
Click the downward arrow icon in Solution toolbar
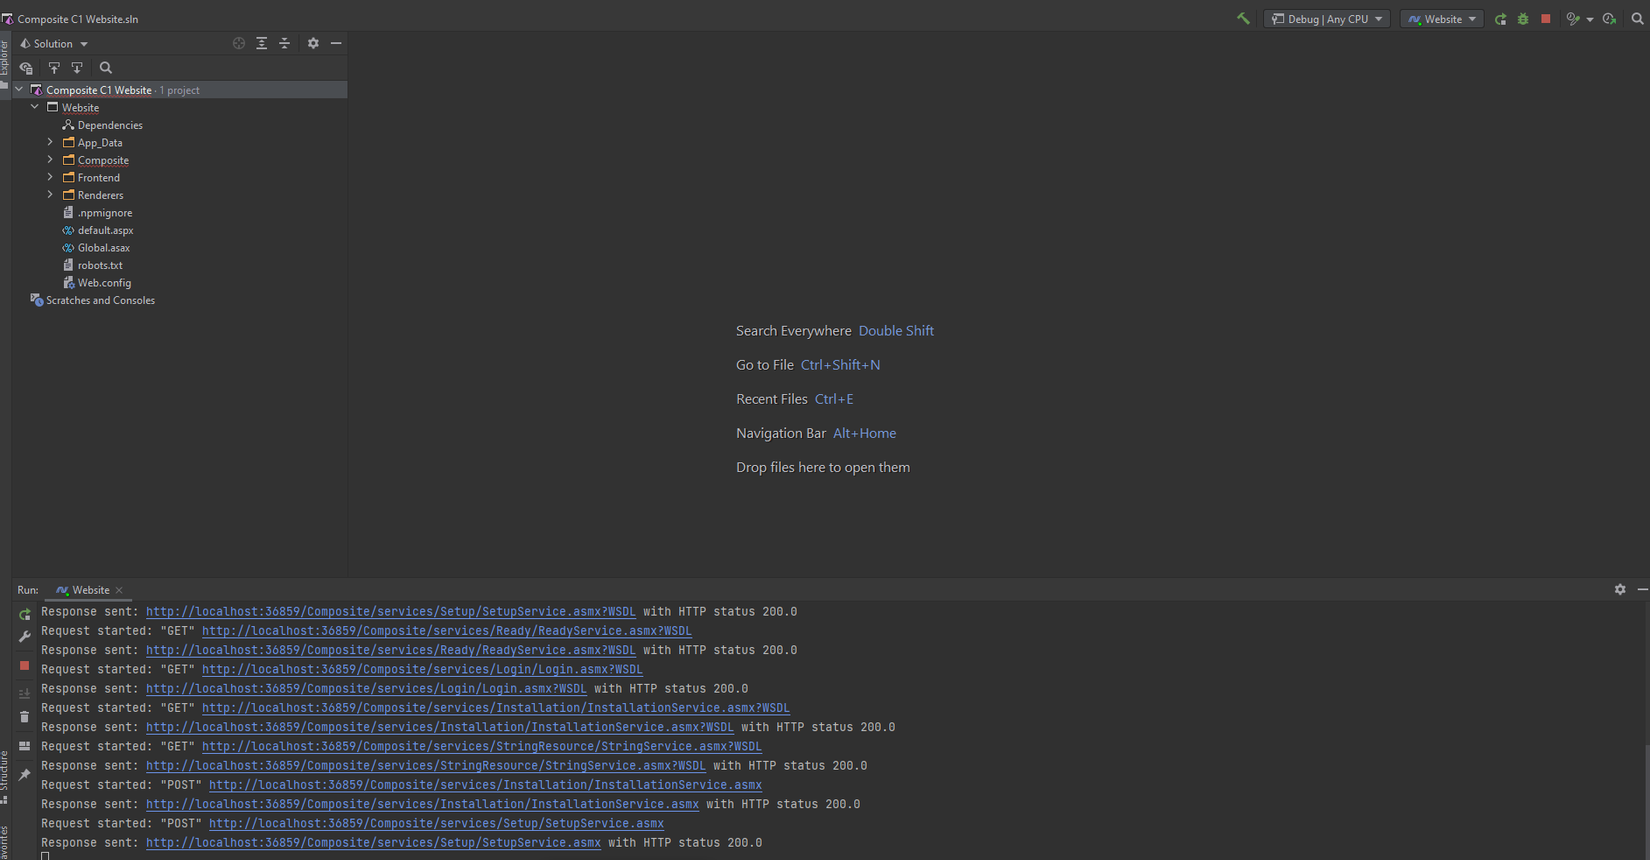77,68
